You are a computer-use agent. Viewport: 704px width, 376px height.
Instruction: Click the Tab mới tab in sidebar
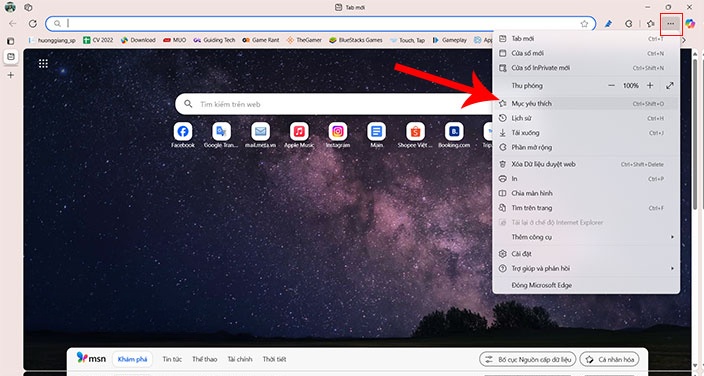[x=11, y=57]
